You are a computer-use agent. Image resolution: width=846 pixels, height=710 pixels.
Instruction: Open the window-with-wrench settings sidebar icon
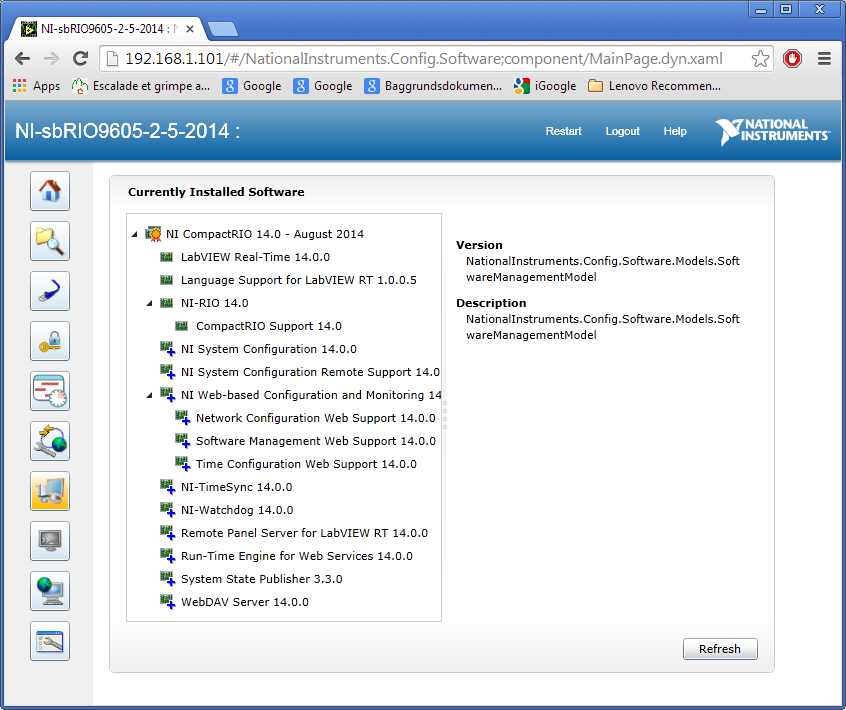(50, 641)
